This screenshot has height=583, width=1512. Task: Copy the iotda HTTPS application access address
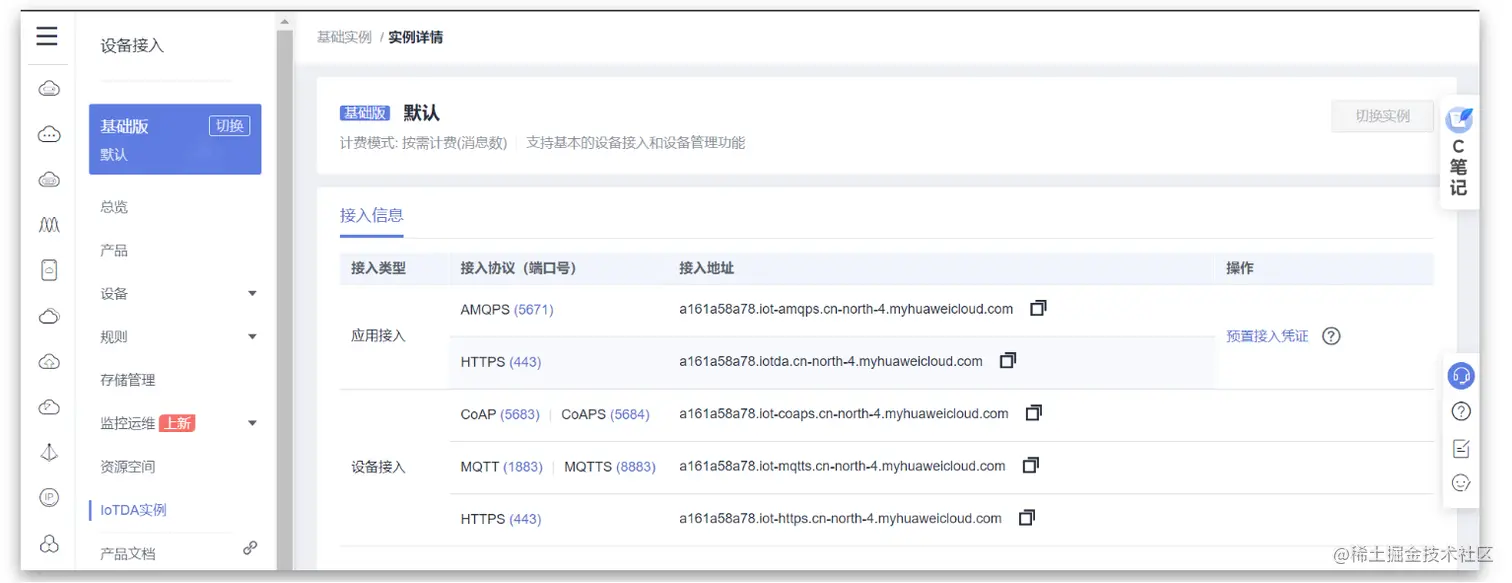pos(1008,360)
